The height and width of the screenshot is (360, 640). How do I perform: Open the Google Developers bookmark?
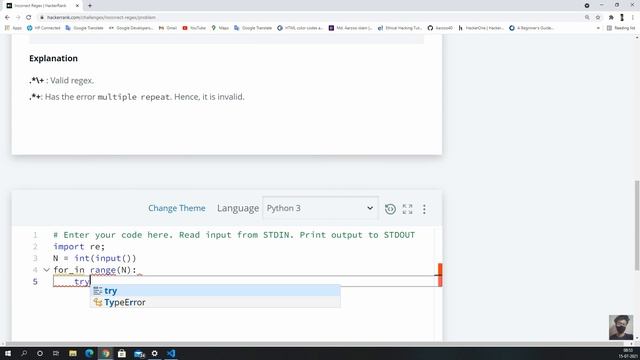click(x=131, y=28)
